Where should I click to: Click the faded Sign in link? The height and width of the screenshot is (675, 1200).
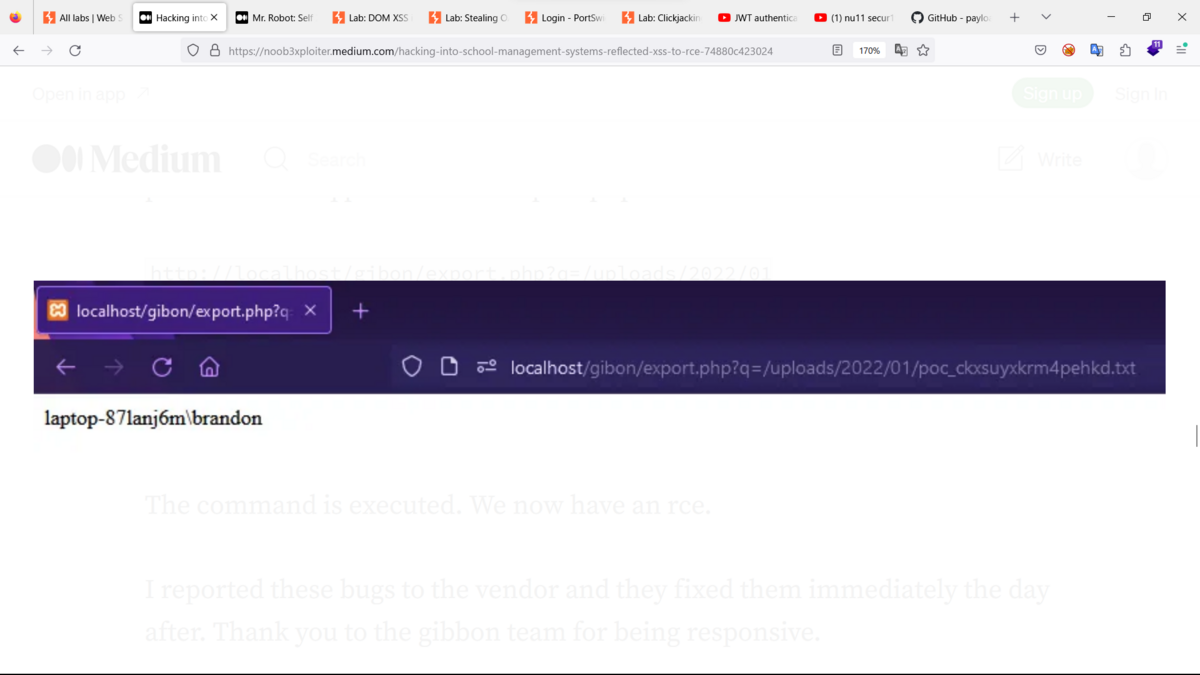pyautogui.click(x=1141, y=94)
